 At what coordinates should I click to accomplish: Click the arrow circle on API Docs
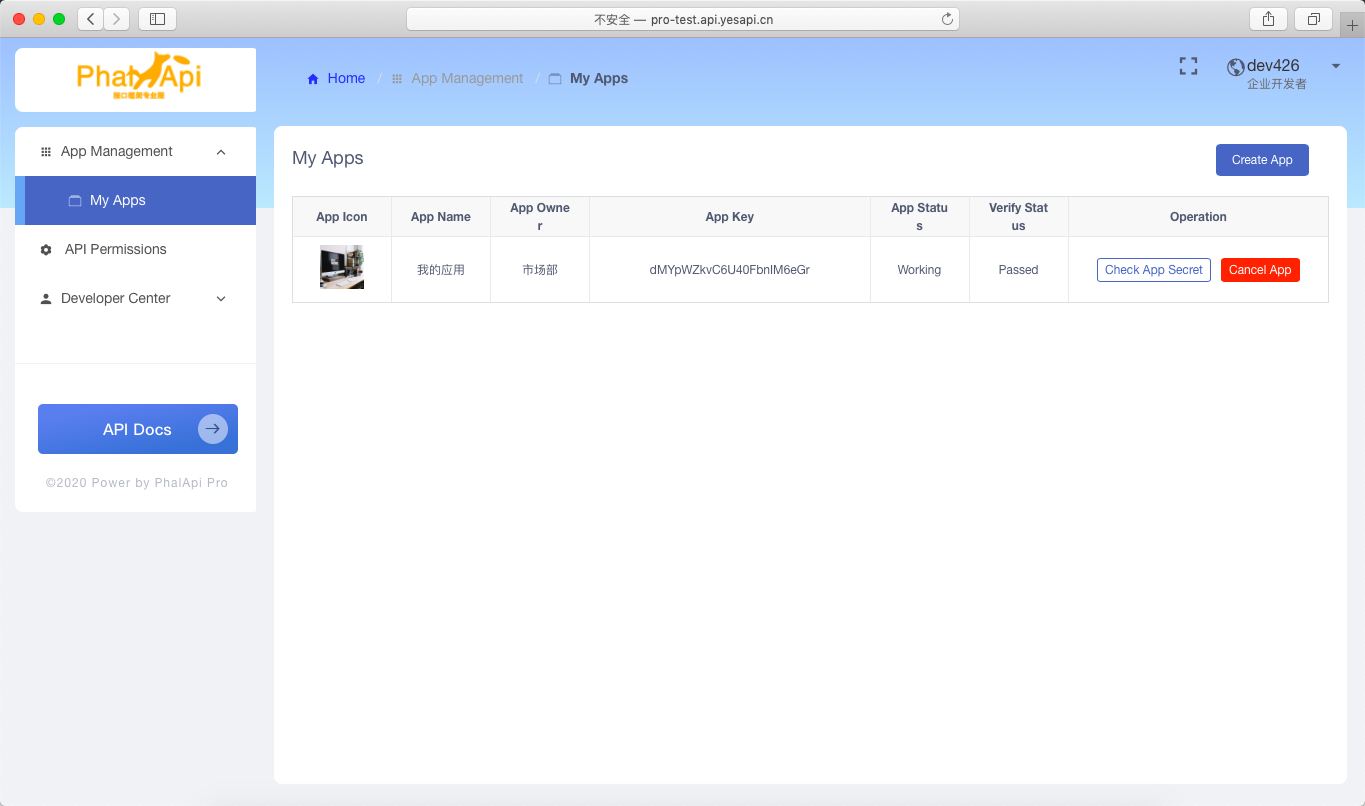212,429
